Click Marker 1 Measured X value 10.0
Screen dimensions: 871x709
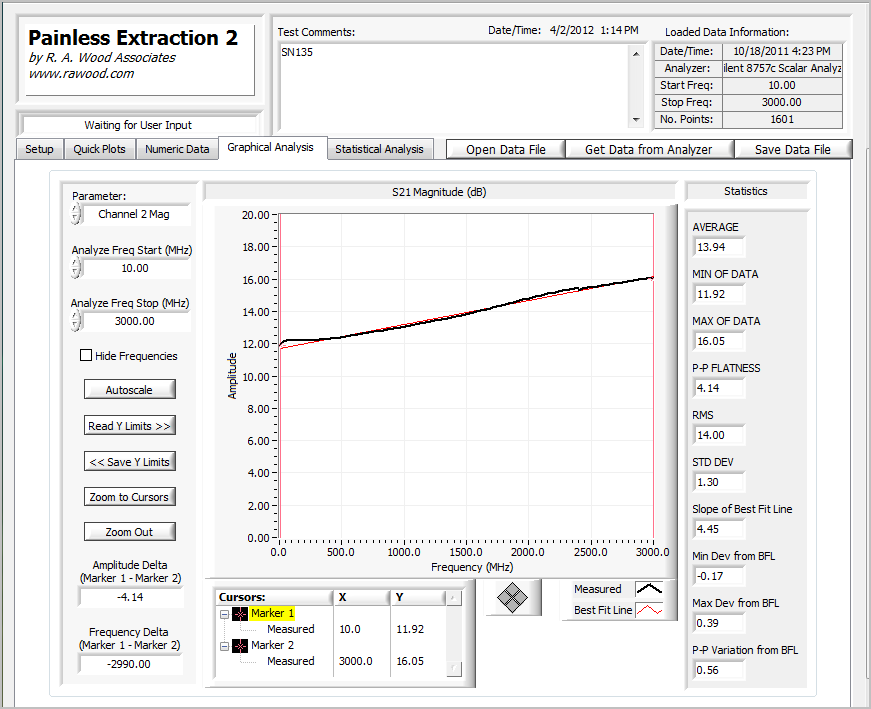pyautogui.click(x=350, y=629)
